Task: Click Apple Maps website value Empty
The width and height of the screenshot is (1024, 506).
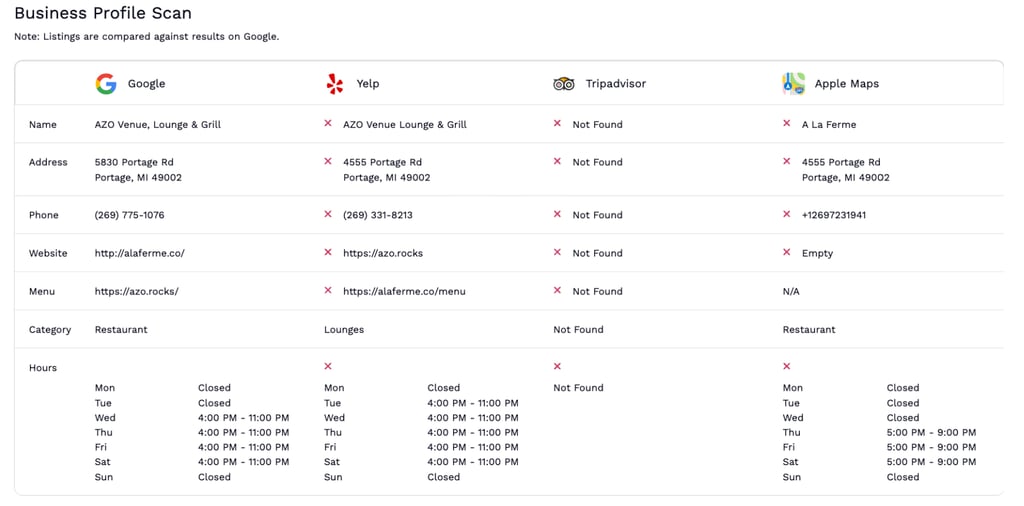Action: 818,253
